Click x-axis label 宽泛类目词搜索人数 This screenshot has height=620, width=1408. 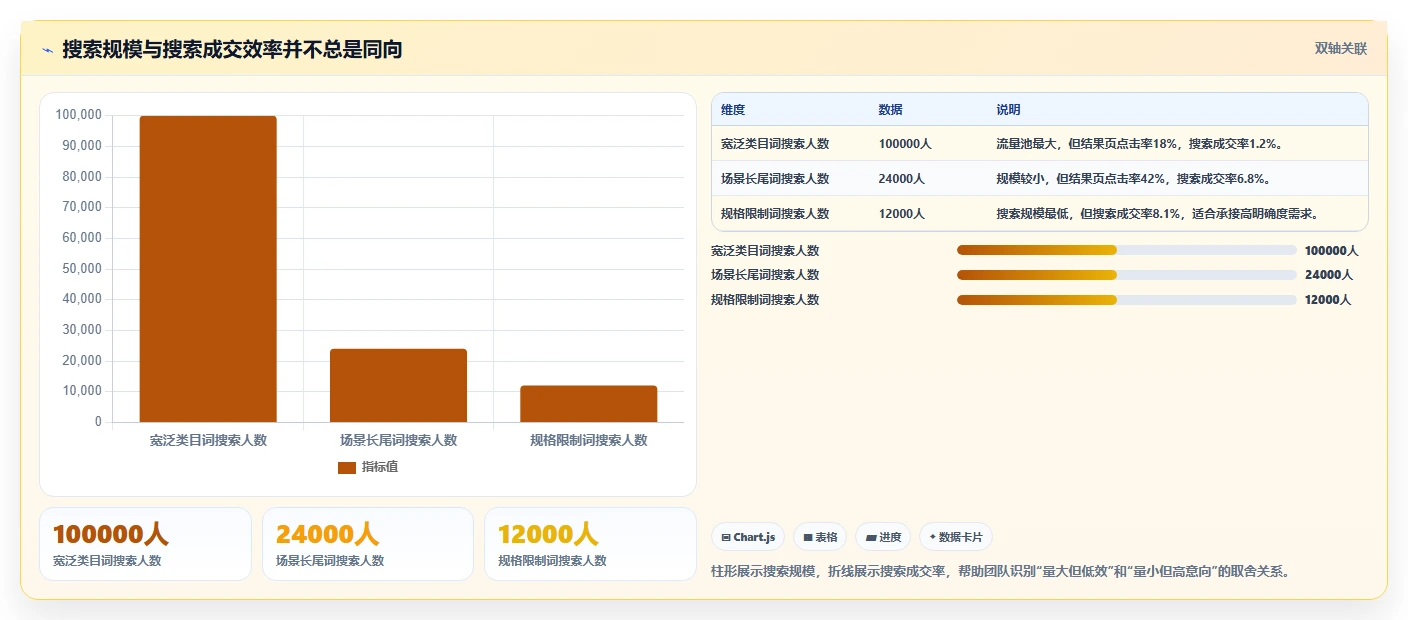pos(208,440)
